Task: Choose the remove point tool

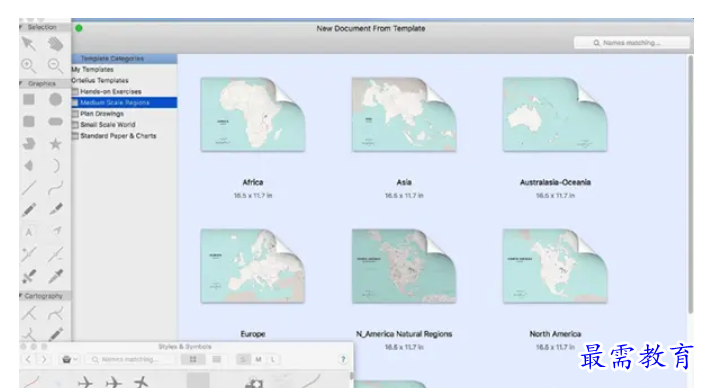Action: pos(56,254)
